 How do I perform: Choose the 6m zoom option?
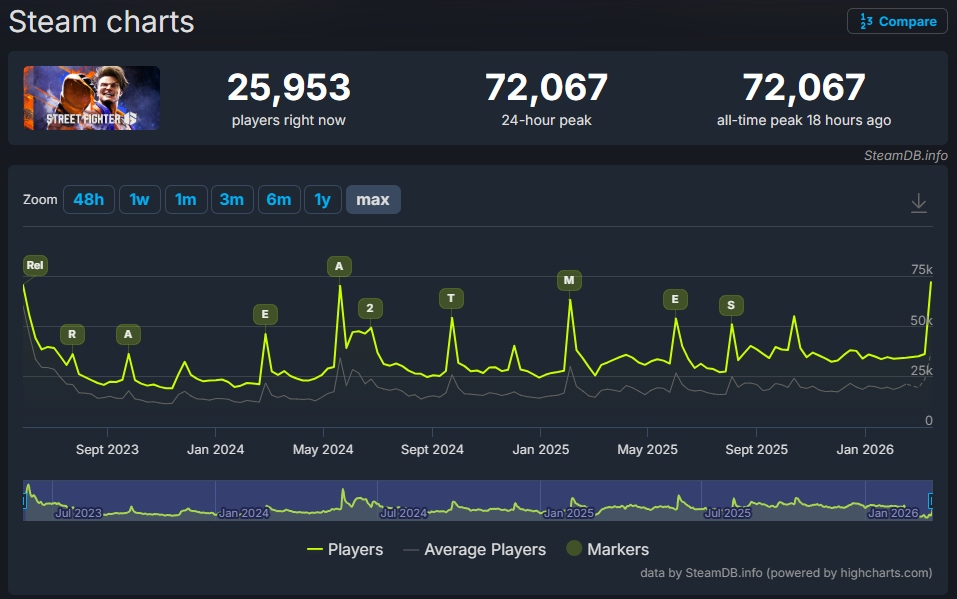pyautogui.click(x=278, y=200)
